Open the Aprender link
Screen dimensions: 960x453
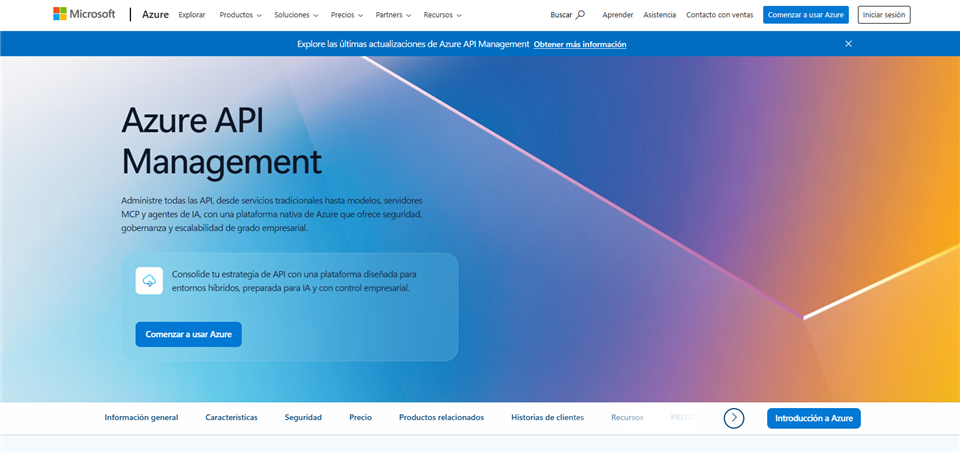pos(618,15)
